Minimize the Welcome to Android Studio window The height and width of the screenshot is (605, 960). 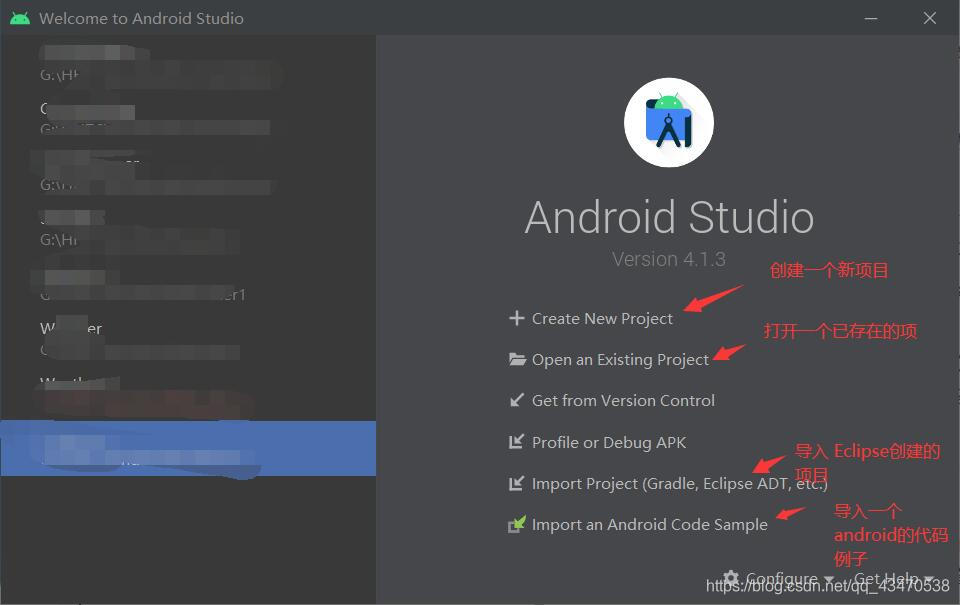[871, 18]
